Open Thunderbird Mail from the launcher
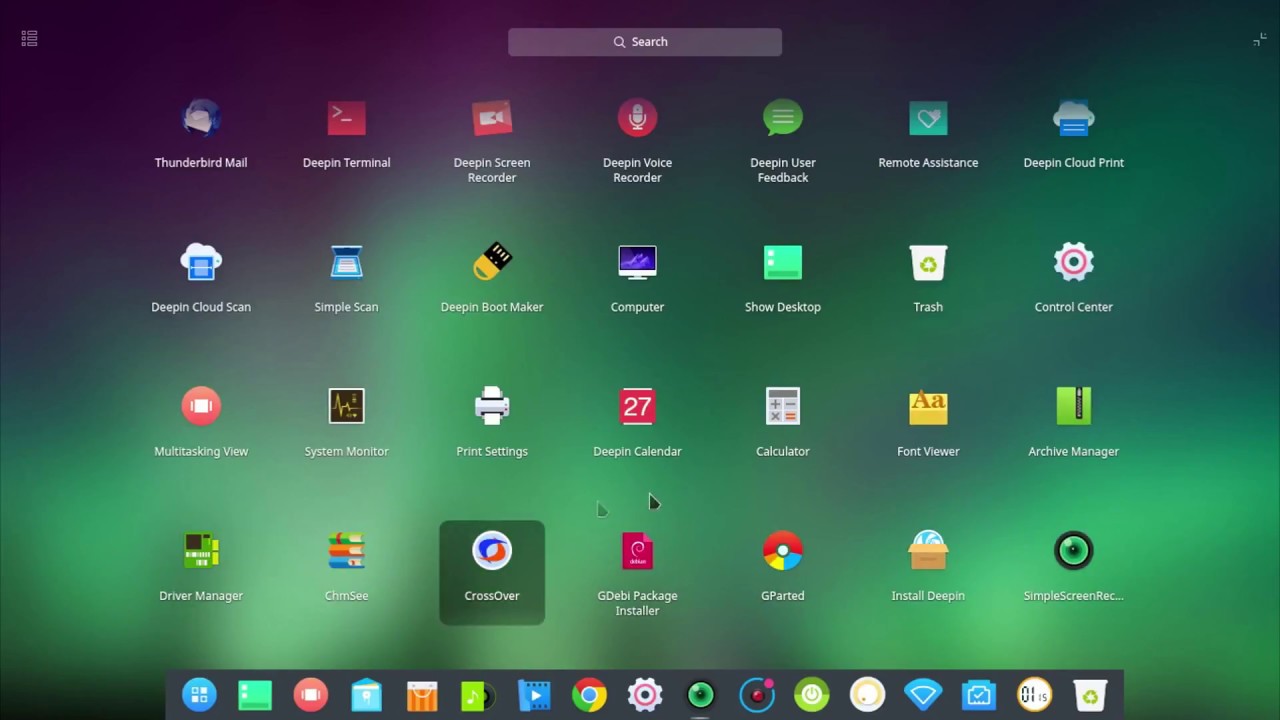The height and width of the screenshot is (720, 1280). point(201,118)
